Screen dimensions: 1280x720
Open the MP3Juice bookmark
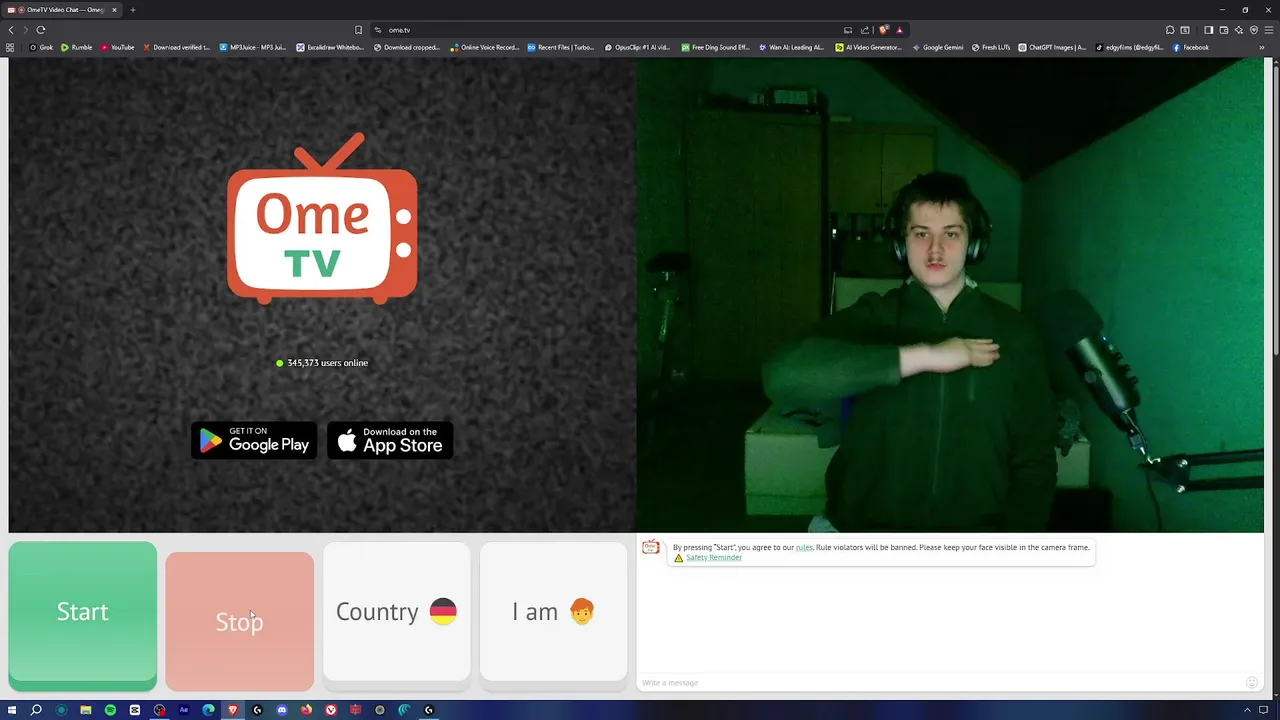pos(252,47)
